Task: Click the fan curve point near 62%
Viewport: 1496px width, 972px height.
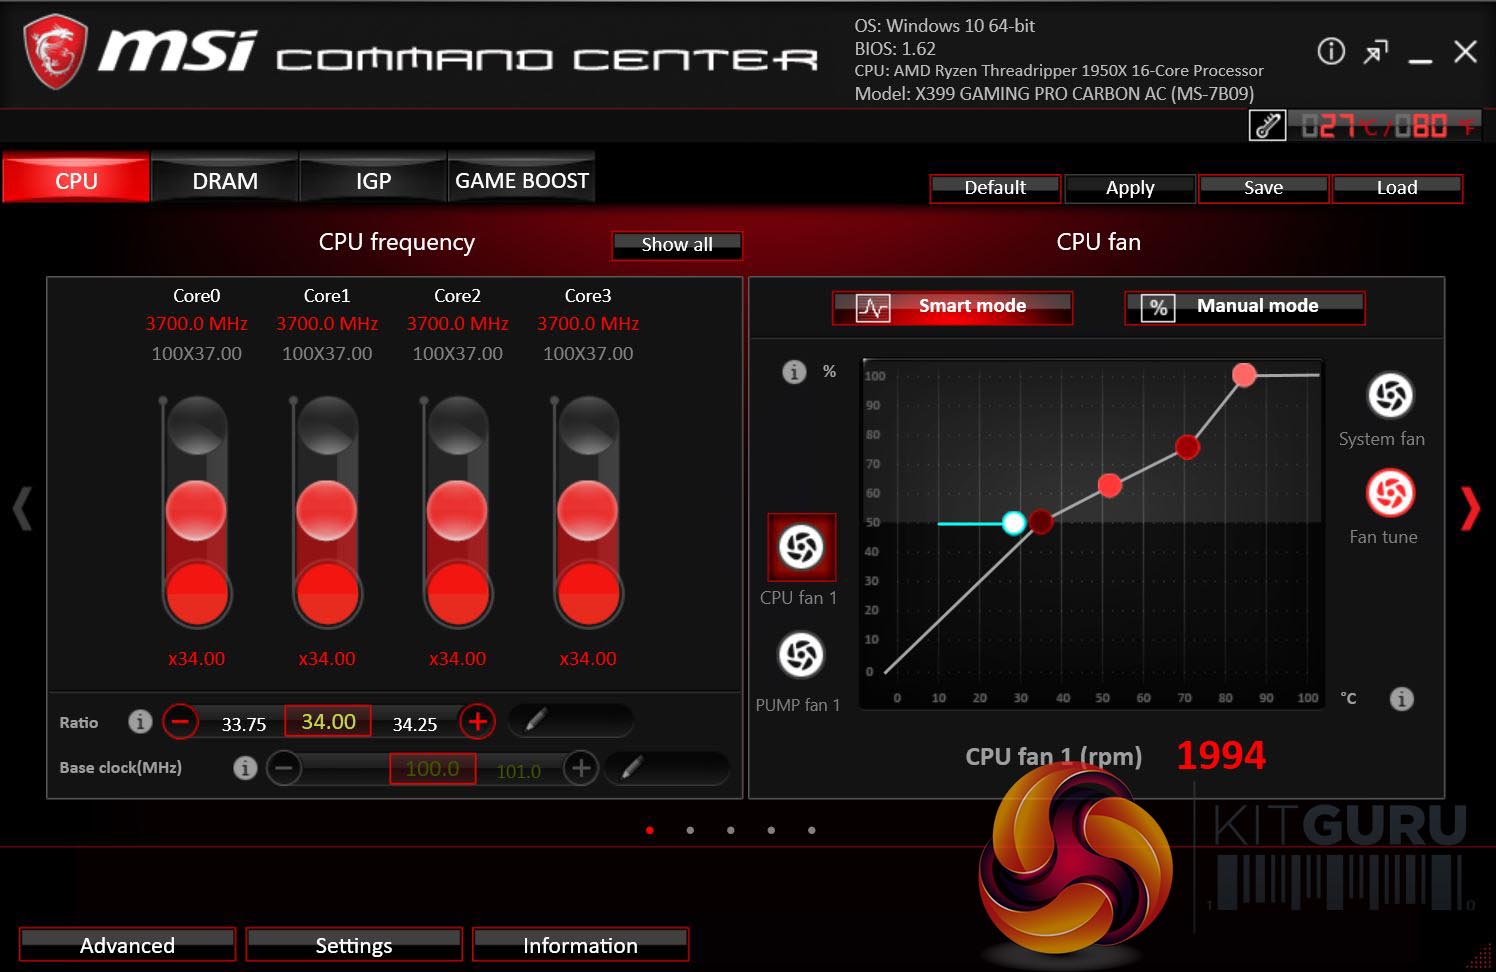Action: (x=1109, y=485)
